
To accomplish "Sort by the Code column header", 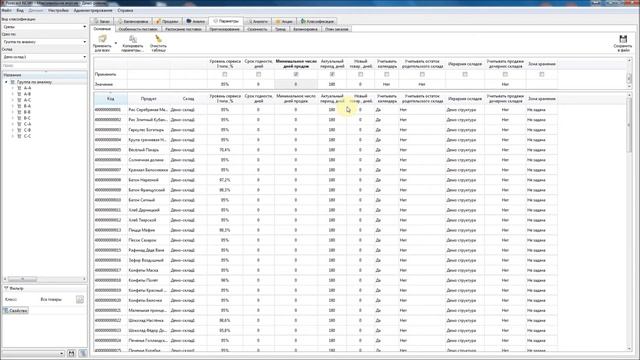I will point(111,98).
